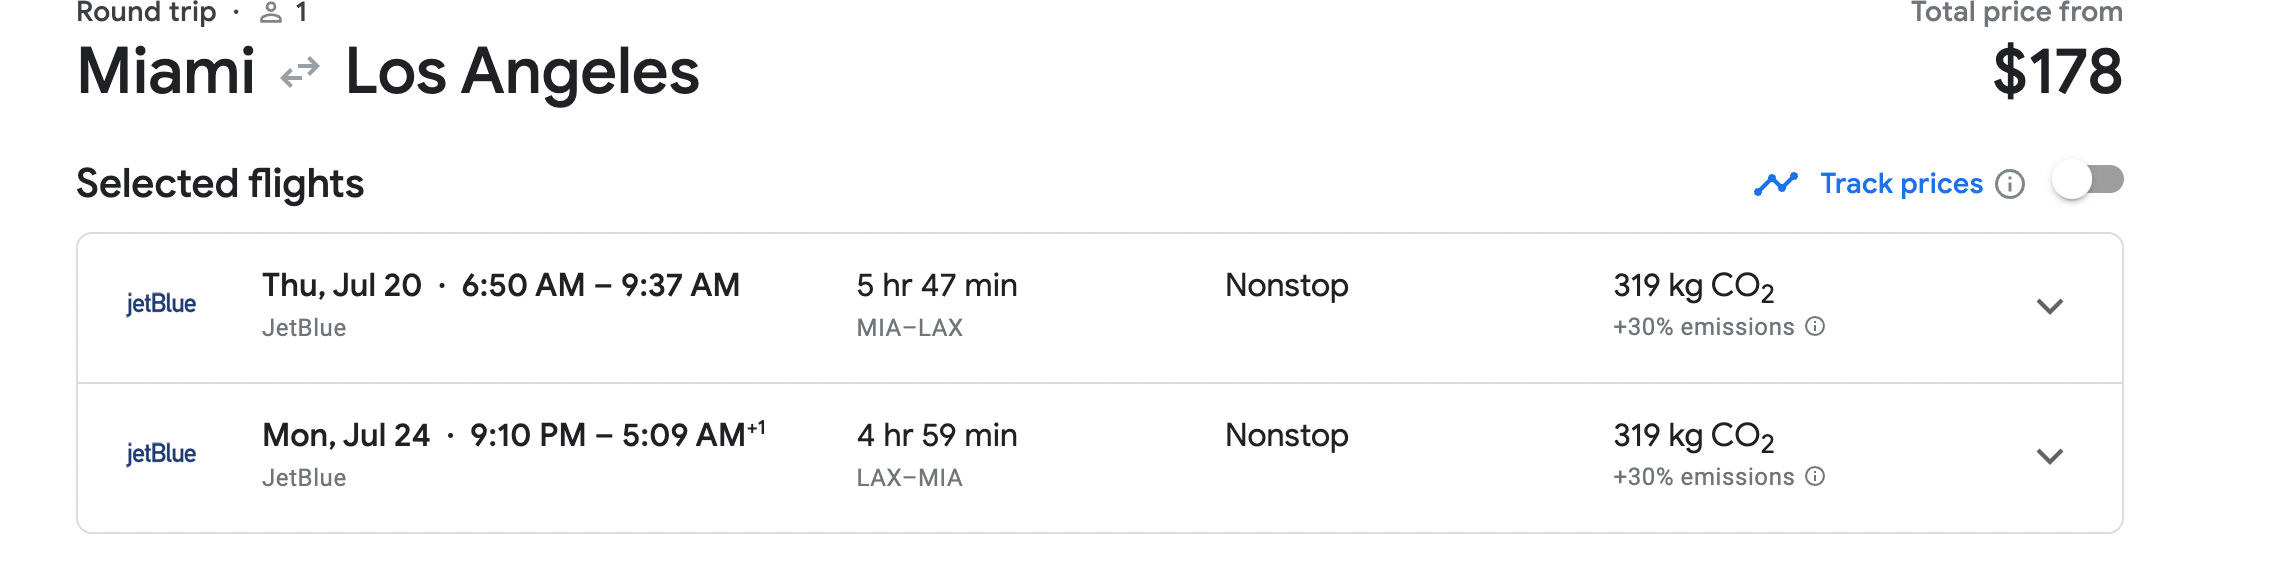Click the $178 total price
This screenshot has width=2274, height=580.
(2057, 72)
